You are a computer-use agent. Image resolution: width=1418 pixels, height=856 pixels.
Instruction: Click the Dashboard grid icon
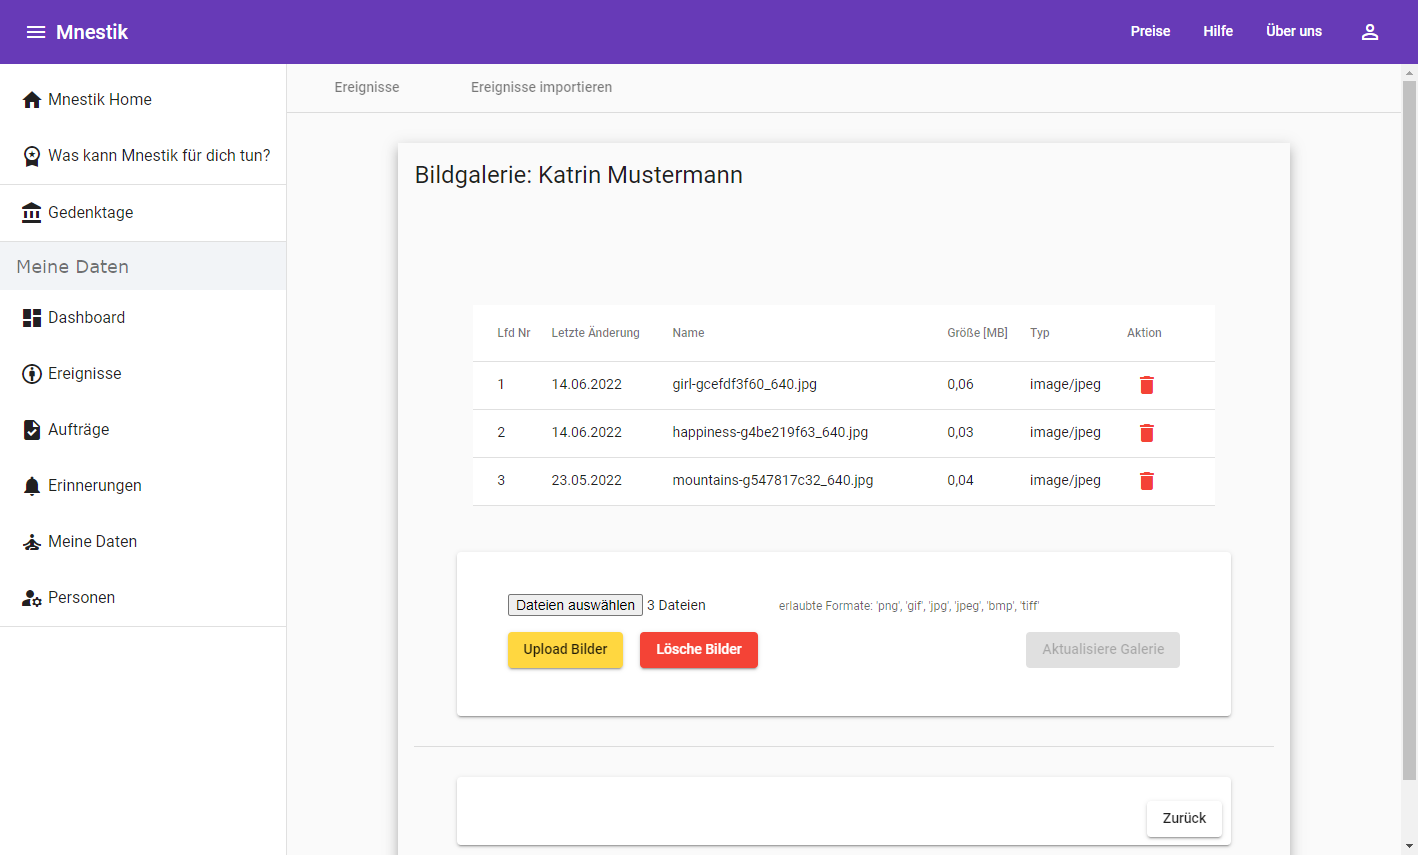(32, 318)
